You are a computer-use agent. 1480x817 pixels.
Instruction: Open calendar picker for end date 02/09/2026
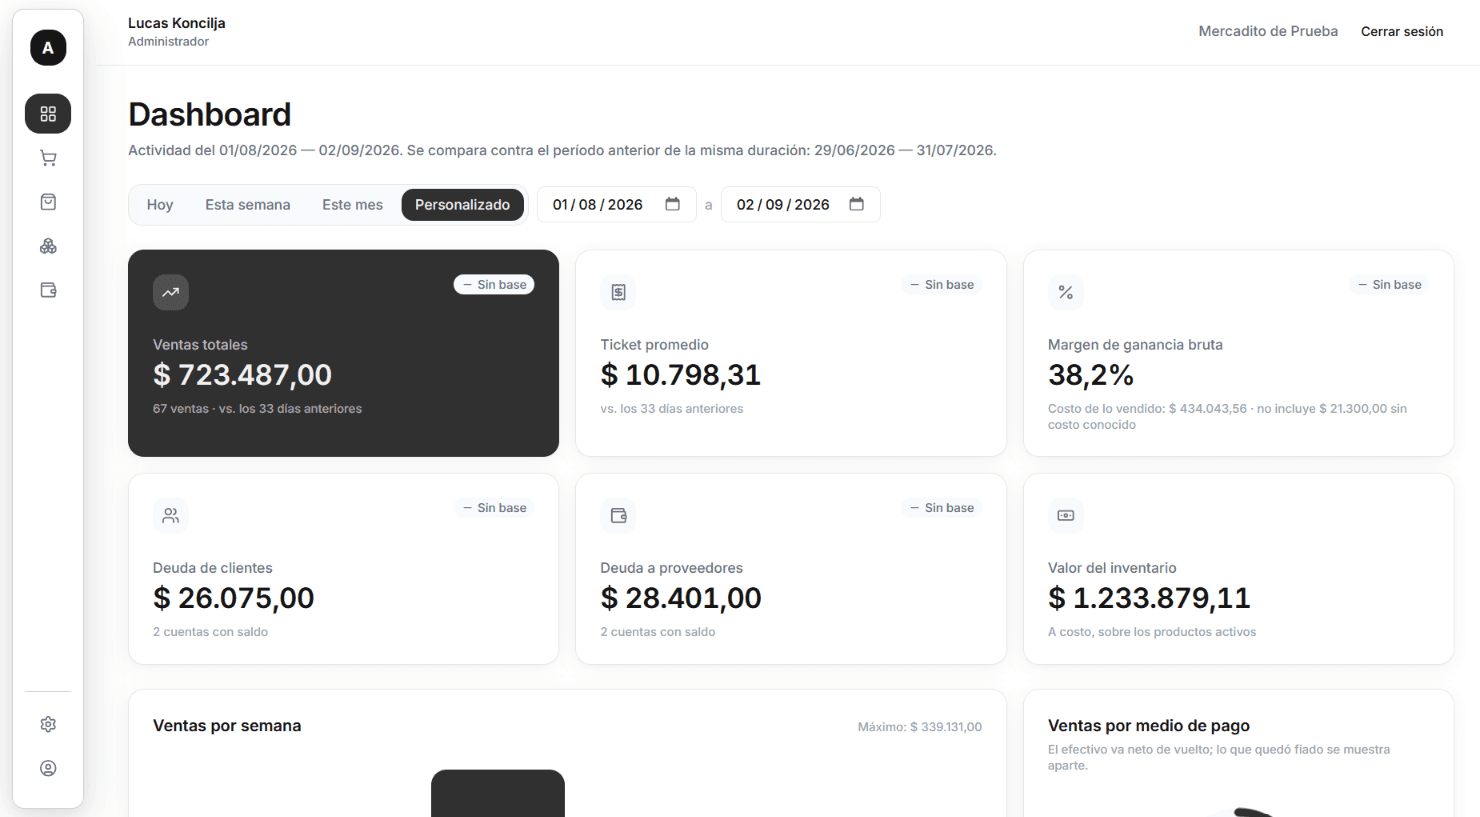857,204
